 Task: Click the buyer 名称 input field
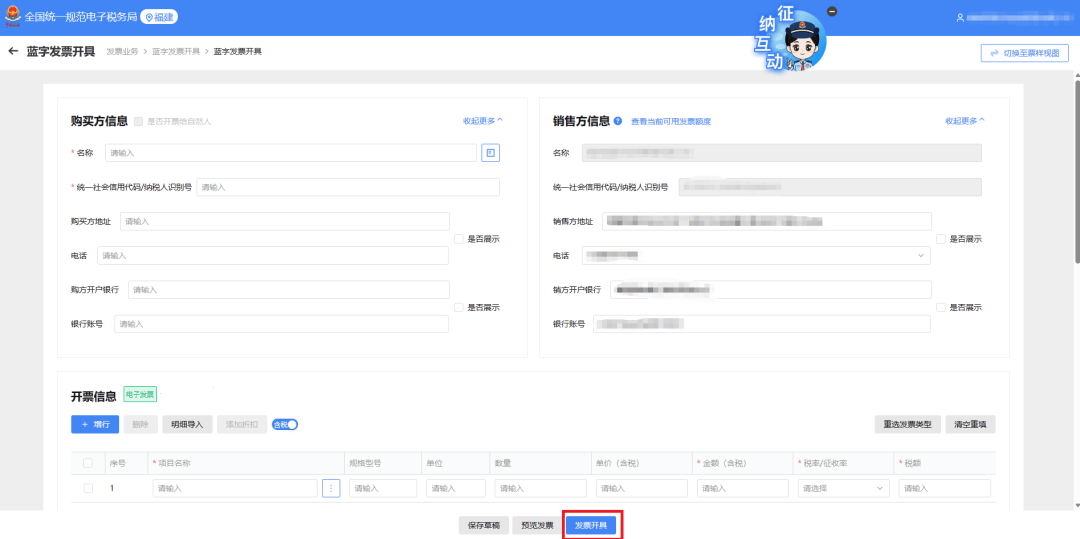coord(290,153)
